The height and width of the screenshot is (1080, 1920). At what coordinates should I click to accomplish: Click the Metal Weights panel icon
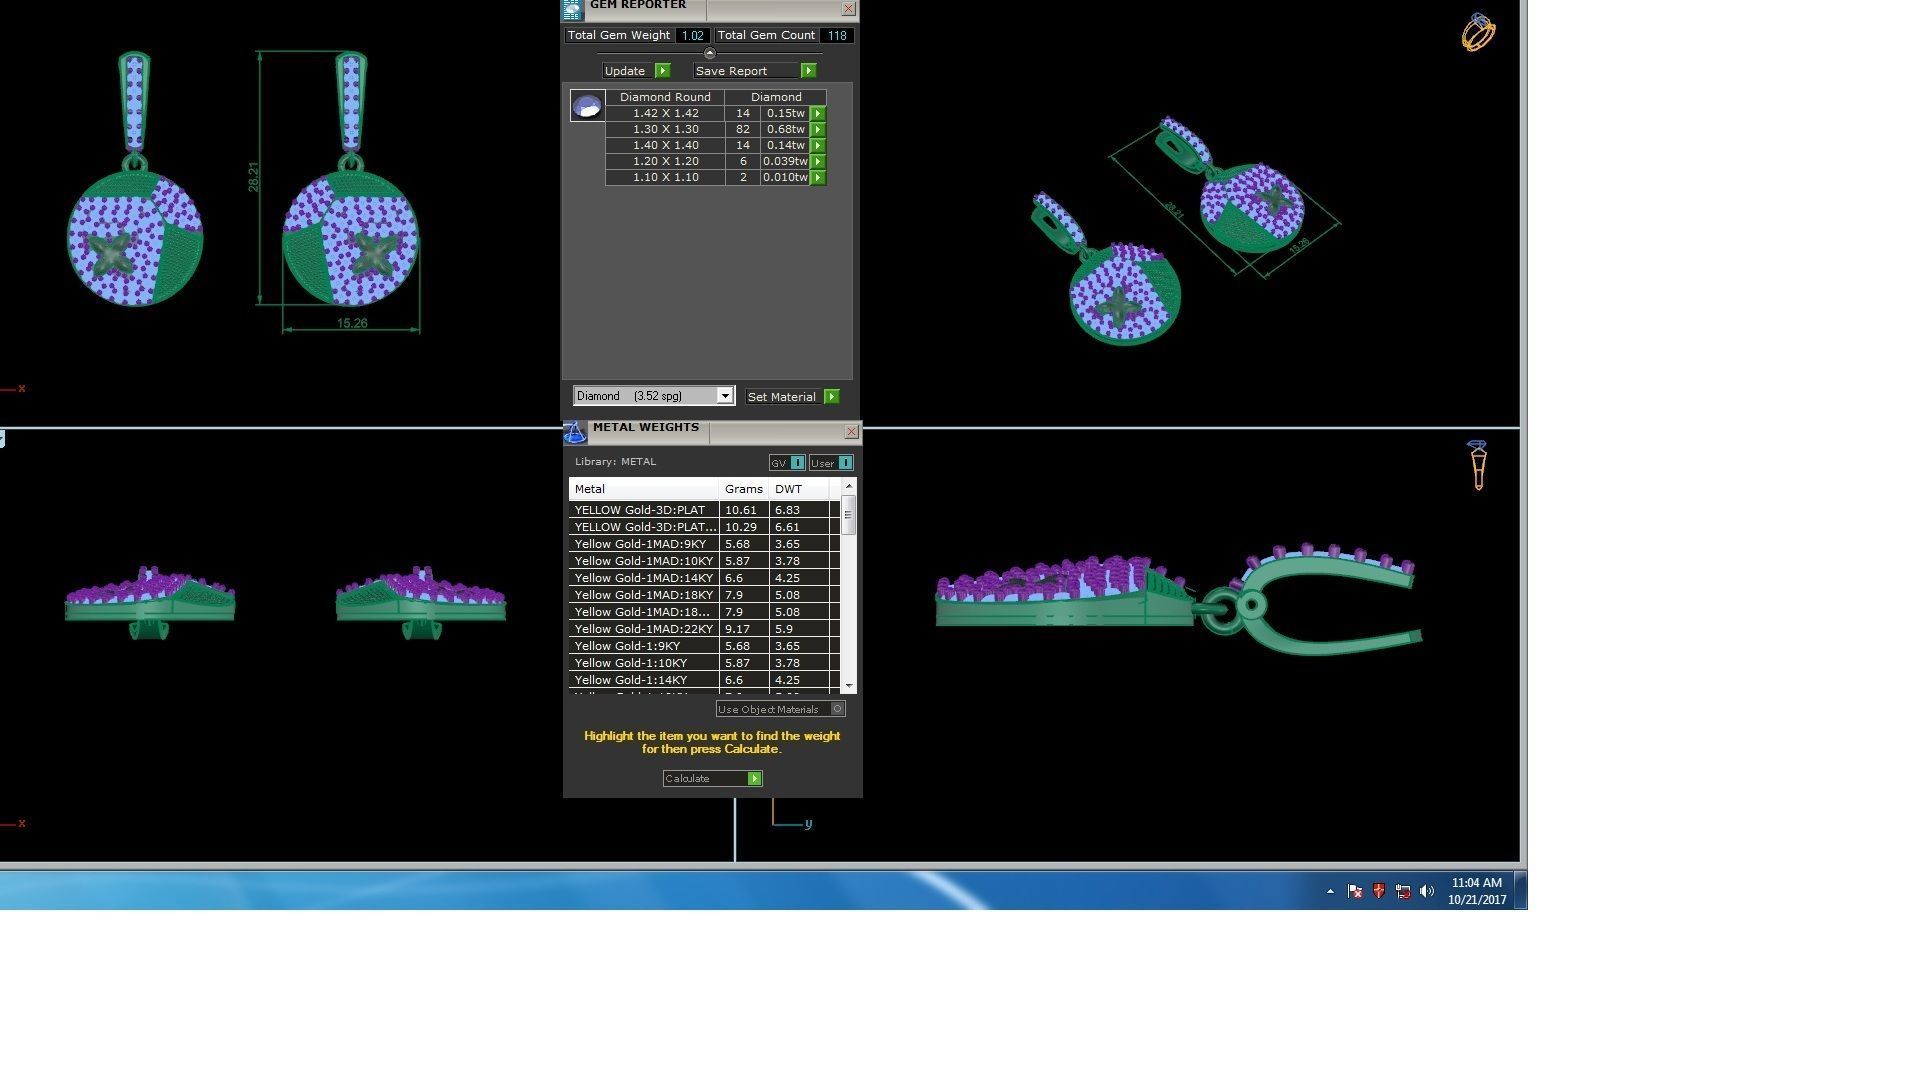coord(575,432)
